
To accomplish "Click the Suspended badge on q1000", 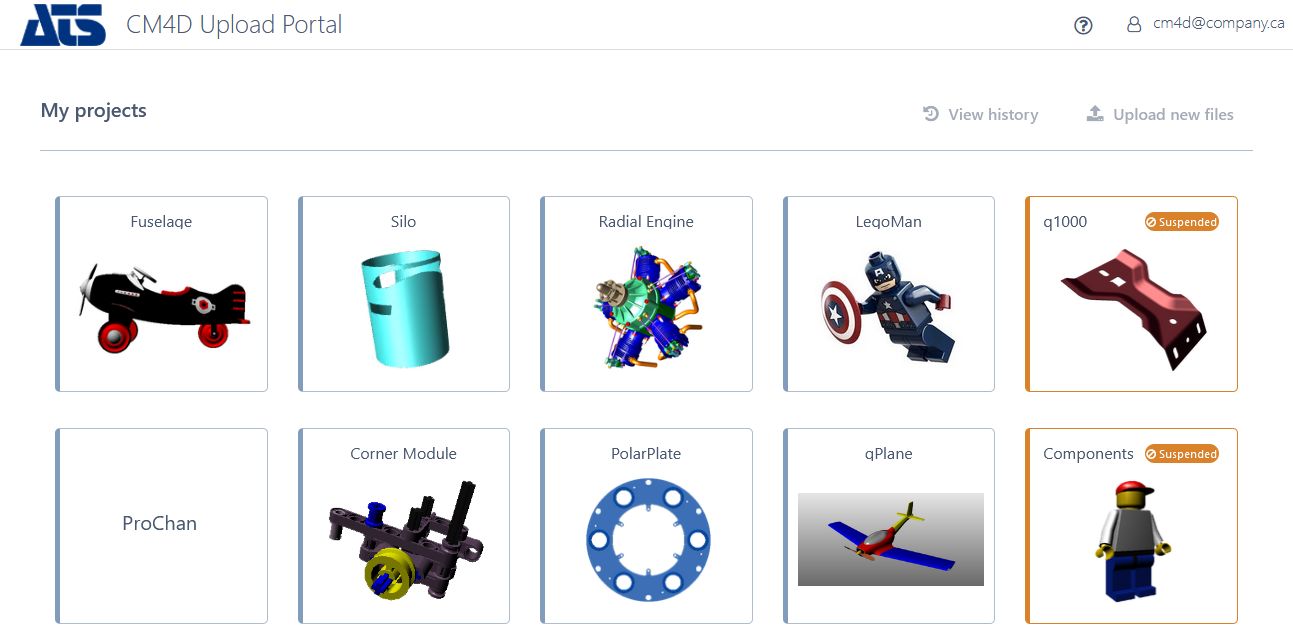I will pyautogui.click(x=1182, y=222).
